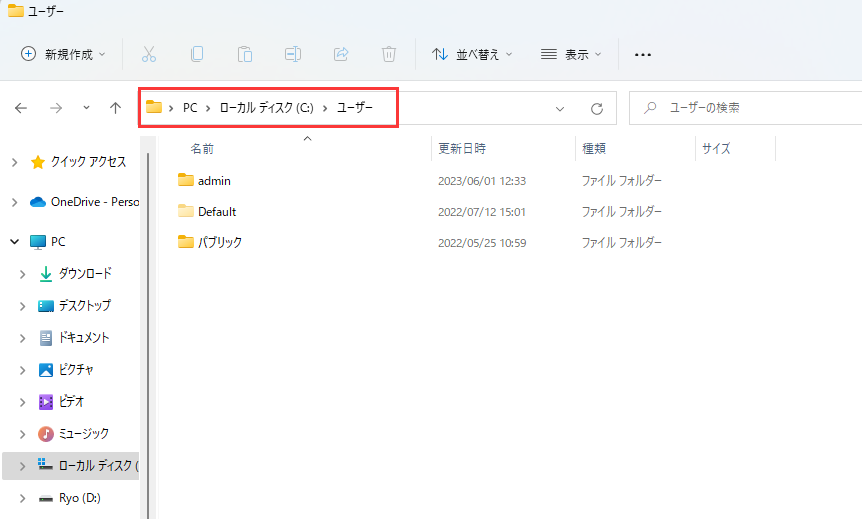The height and width of the screenshot is (519, 862).
Task: Click パブリック date 2022/05/25 10:59
Action: (x=482, y=242)
